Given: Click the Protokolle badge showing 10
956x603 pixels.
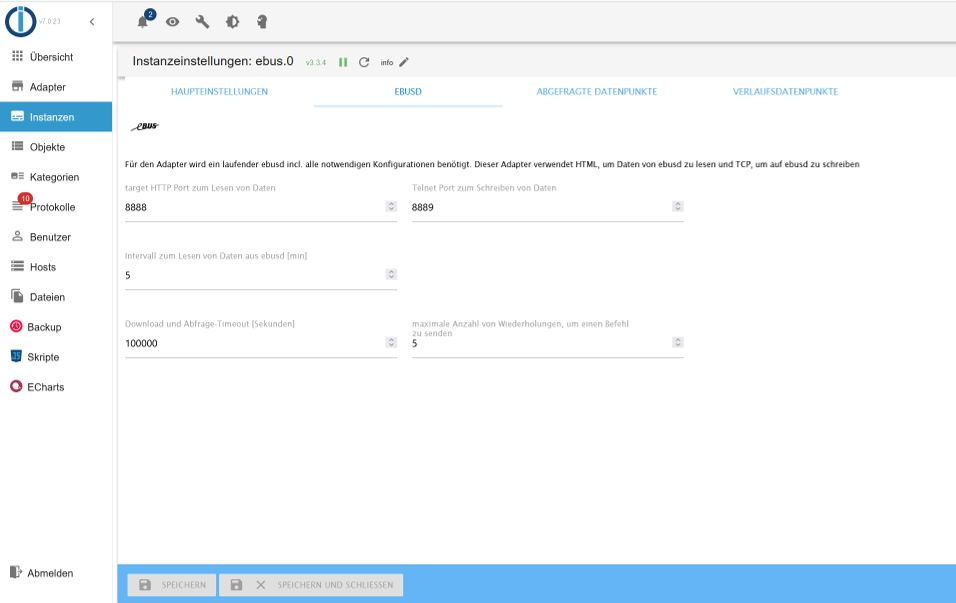Looking at the screenshot, I should click(x=25, y=199).
